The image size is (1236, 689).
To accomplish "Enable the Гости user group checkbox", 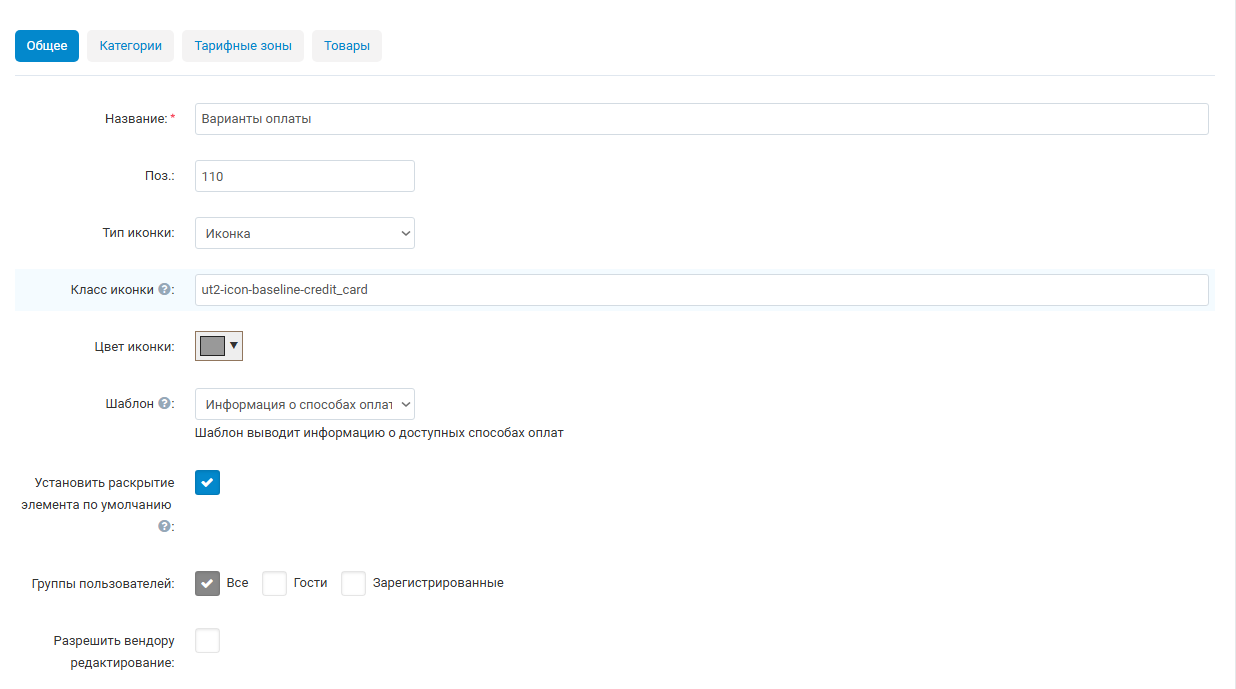I will click(274, 583).
